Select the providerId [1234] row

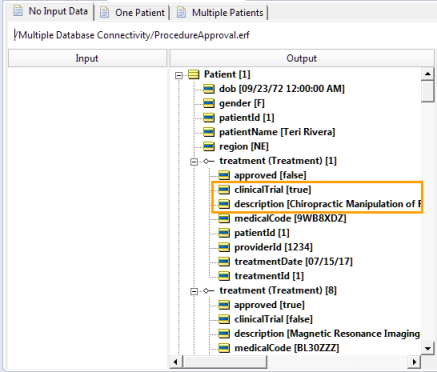pyautogui.click(x=273, y=247)
